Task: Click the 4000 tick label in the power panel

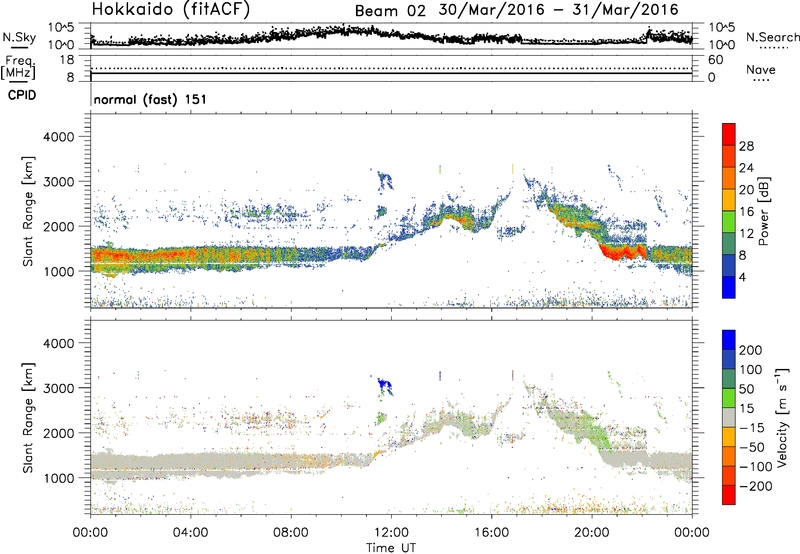Action: [x=58, y=137]
